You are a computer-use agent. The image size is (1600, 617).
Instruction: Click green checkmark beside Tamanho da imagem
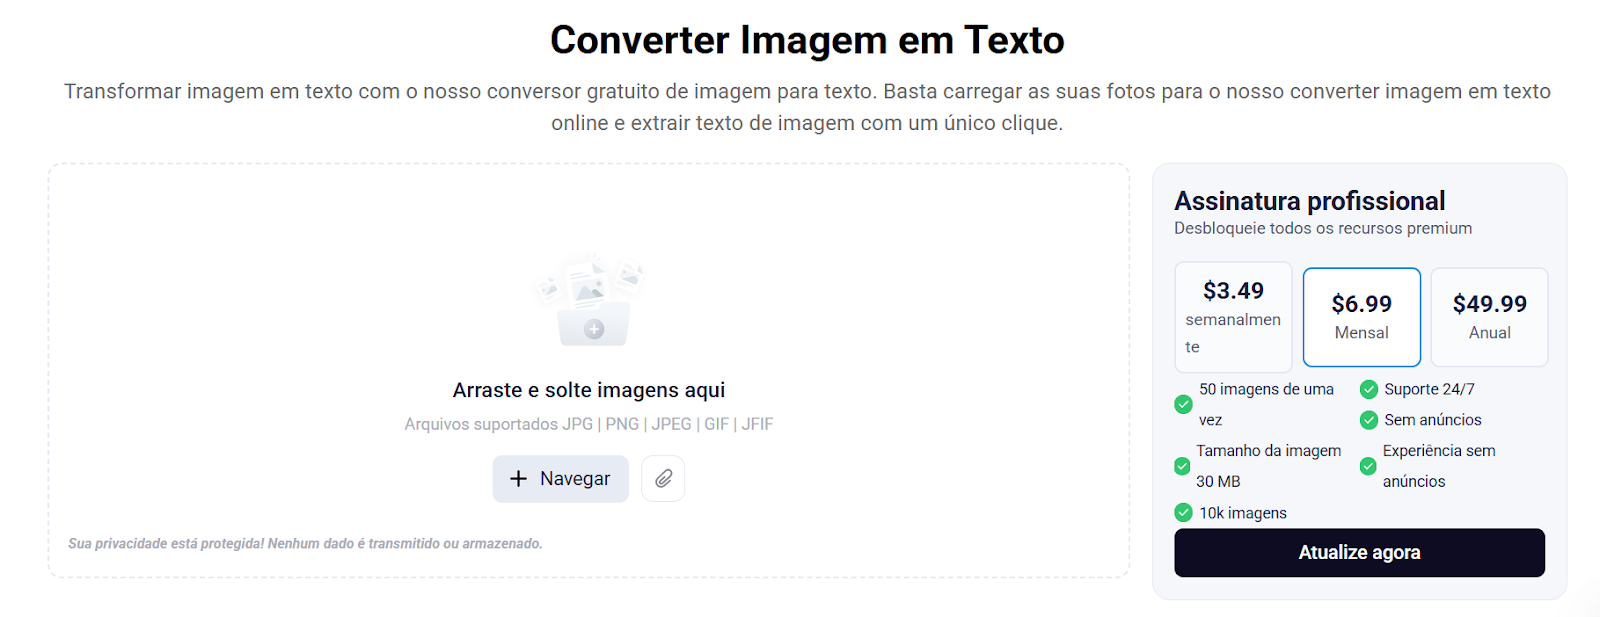[1182, 466]
